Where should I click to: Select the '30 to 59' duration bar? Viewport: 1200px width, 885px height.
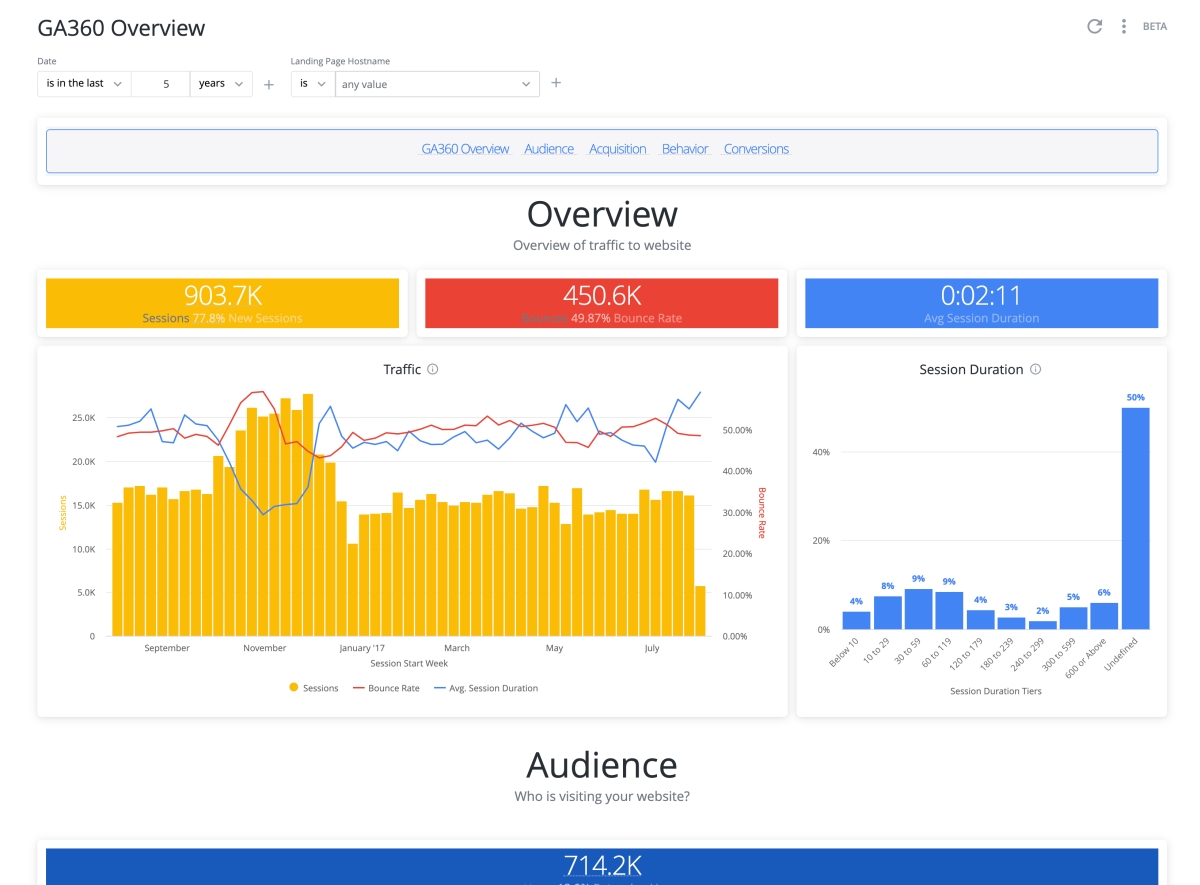[918, 609]
